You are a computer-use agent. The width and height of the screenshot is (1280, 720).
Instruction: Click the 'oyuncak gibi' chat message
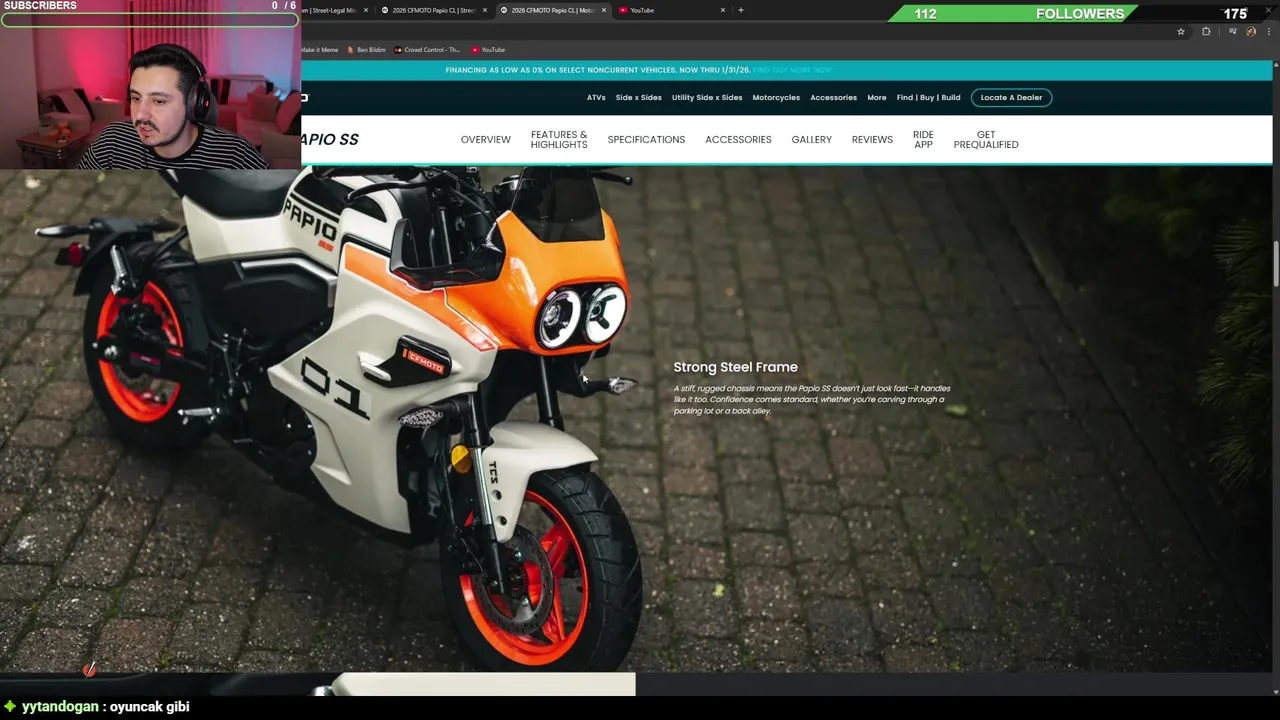tap(149, 706)
